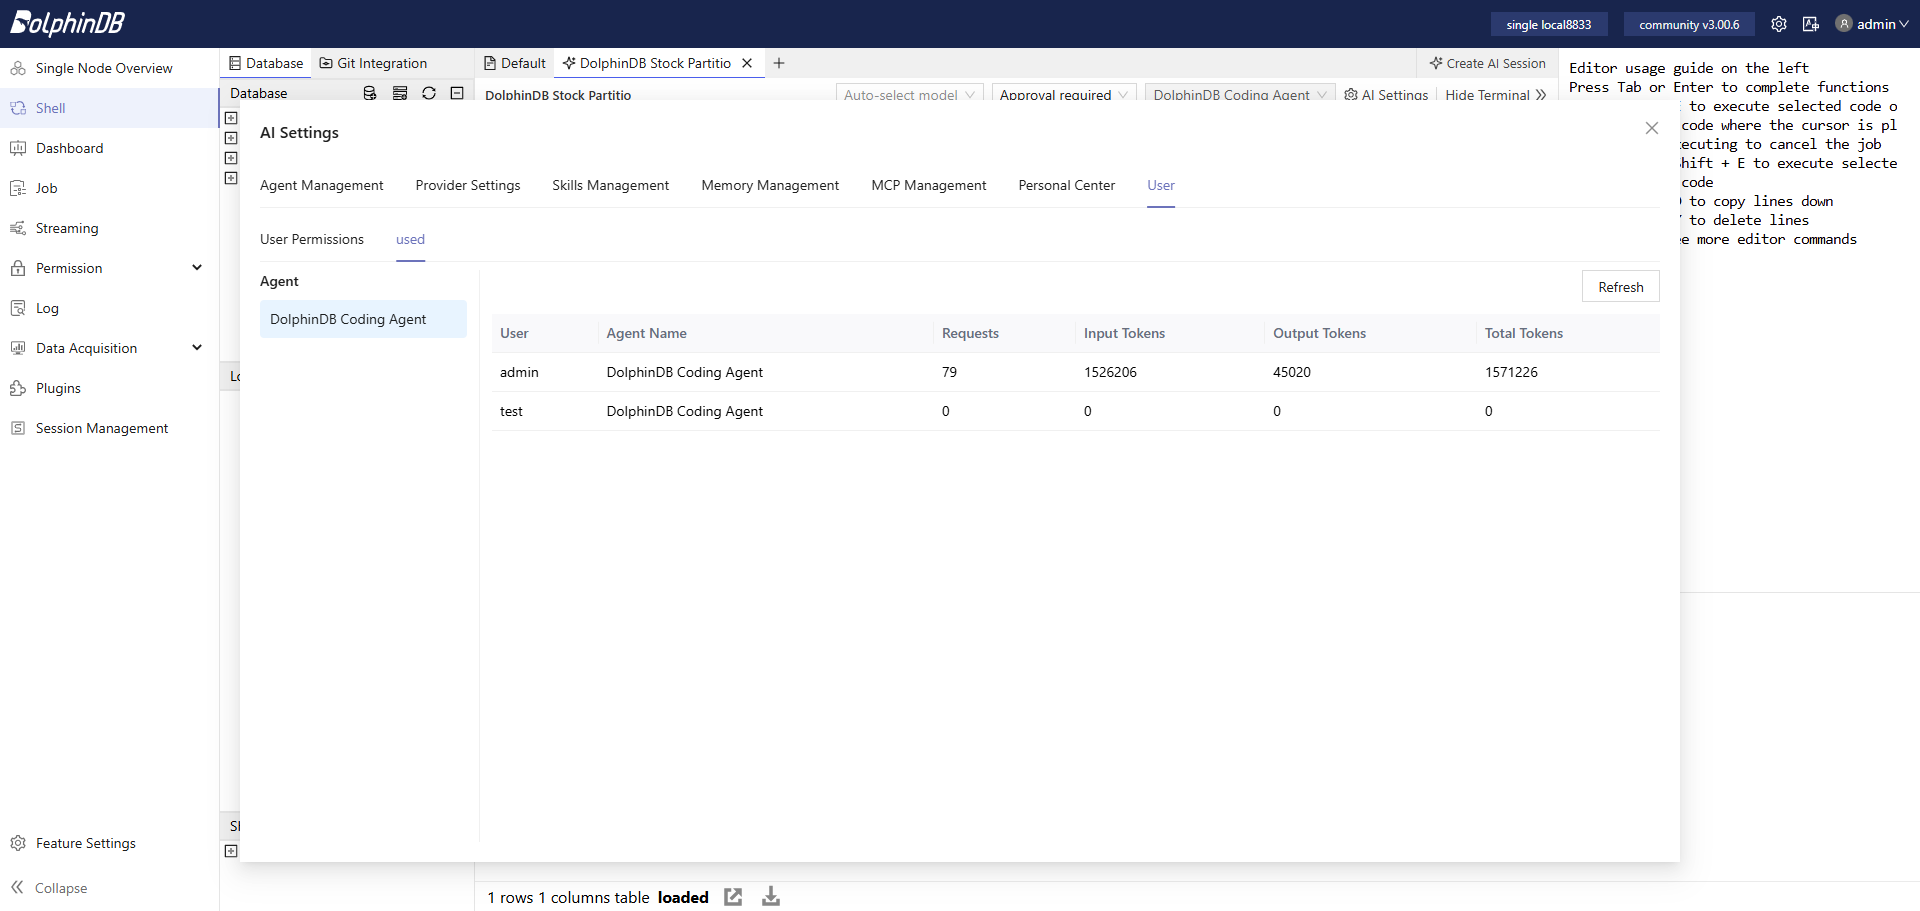This screenshot has height=911, width=1920.
Task: Switch to the Git Integration tab
Action: pyautogui.click(x=373, y=63)
